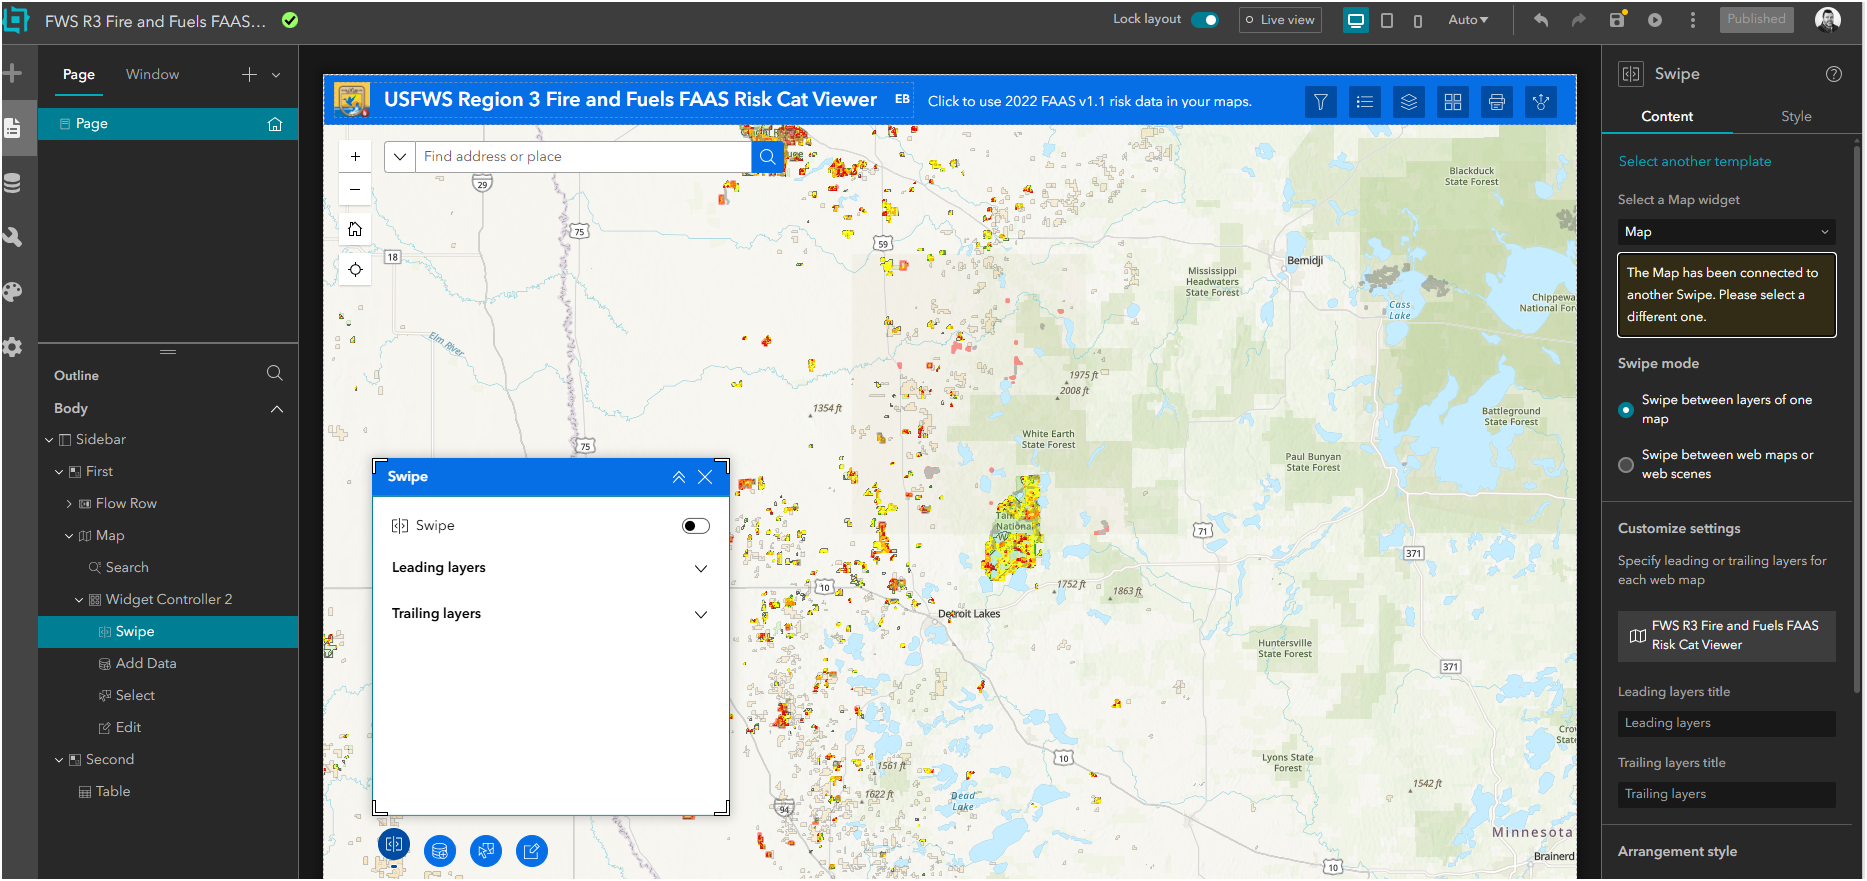
Task: Open app settings gear in left sidebar
Action: [13, 347]
